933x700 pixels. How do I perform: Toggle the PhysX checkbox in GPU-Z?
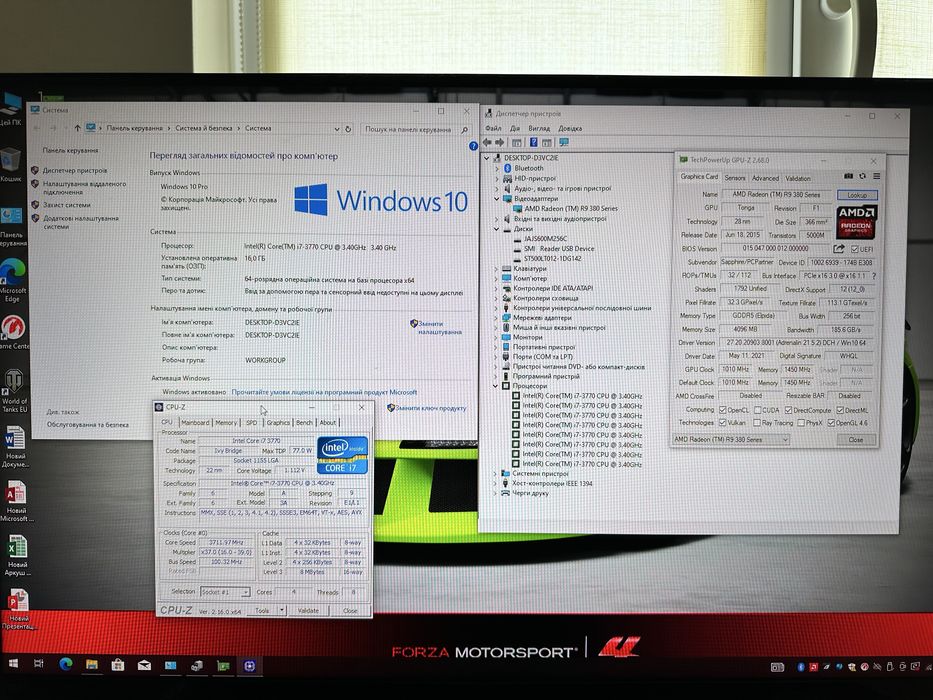pyautogui.click(x=801, y=423)
